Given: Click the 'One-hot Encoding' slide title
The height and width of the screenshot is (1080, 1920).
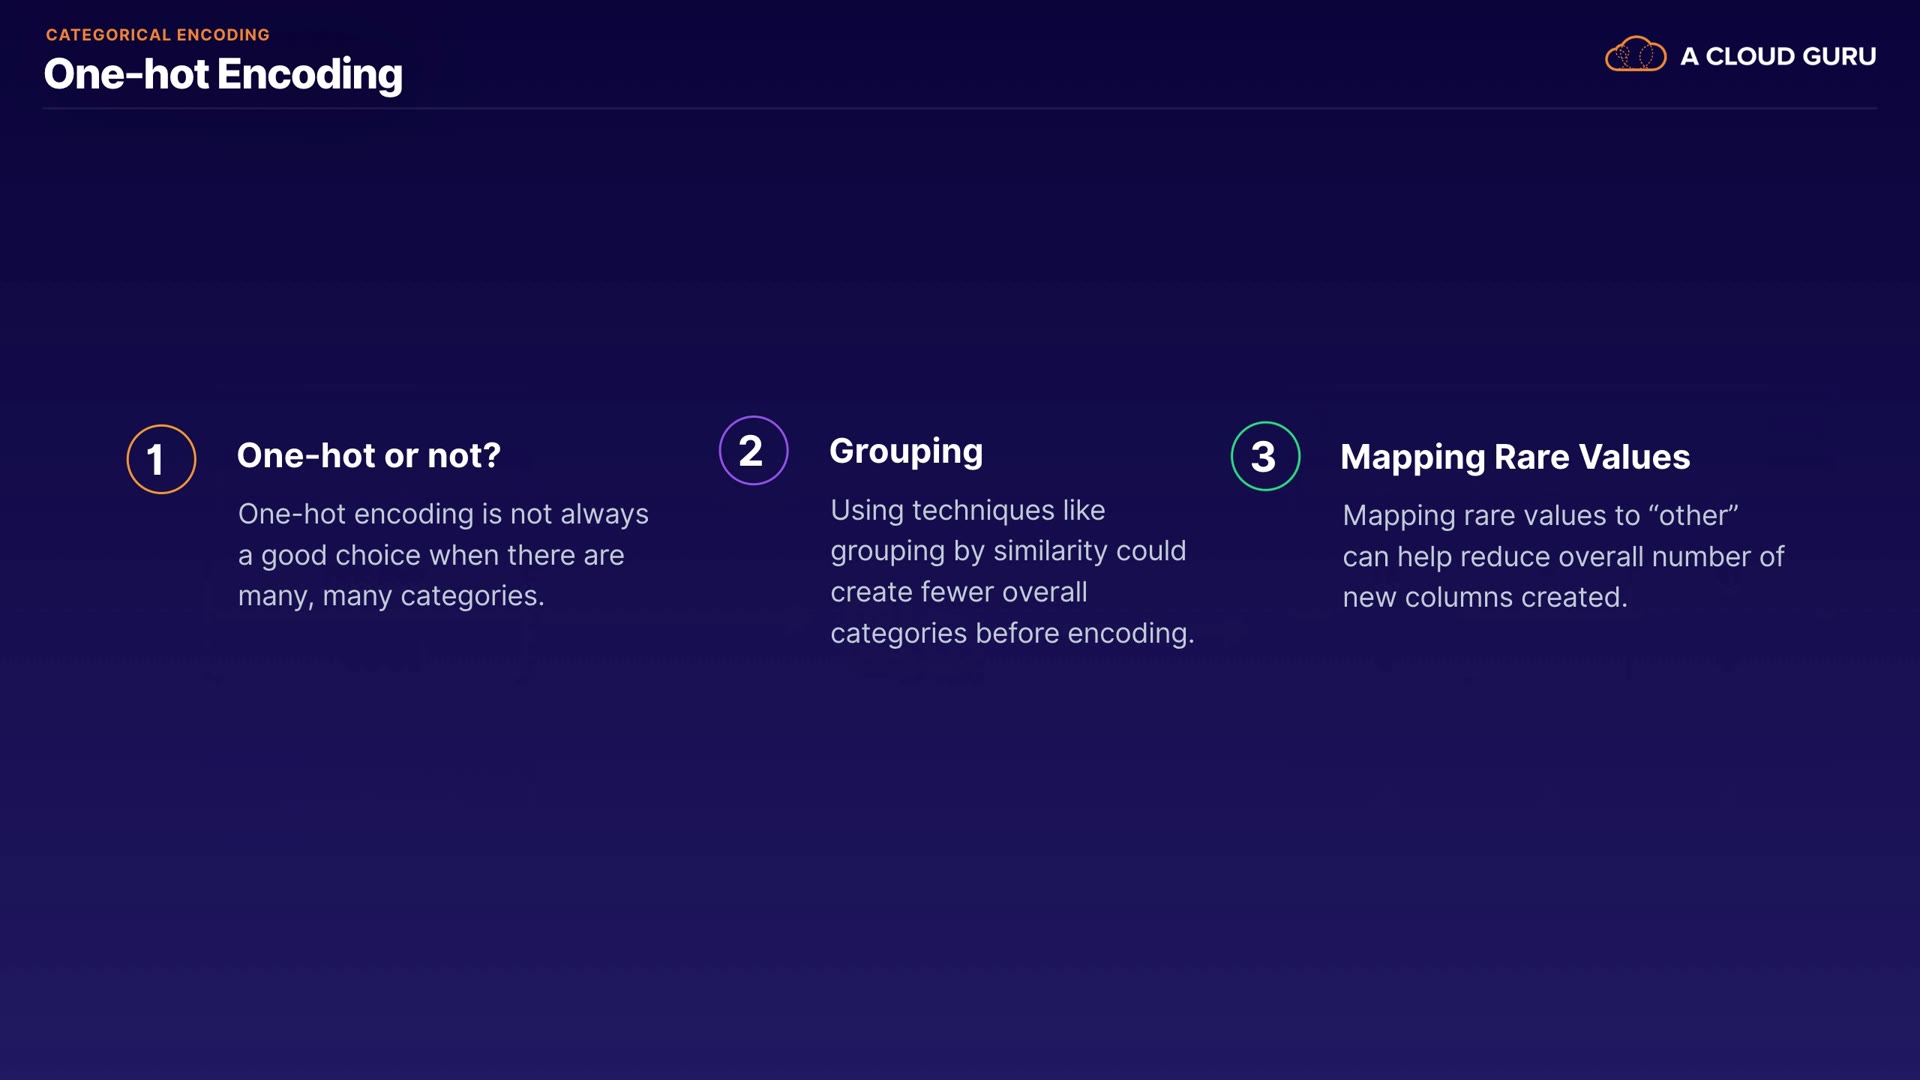Looking at the screenshot, I should tap(223, 75).
